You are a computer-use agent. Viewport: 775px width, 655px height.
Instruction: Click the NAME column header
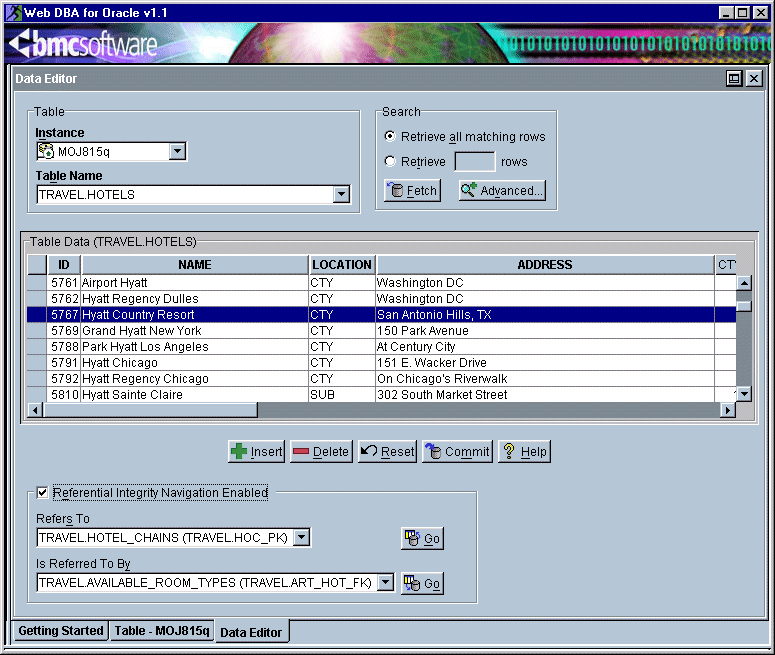tap(195, 264)
